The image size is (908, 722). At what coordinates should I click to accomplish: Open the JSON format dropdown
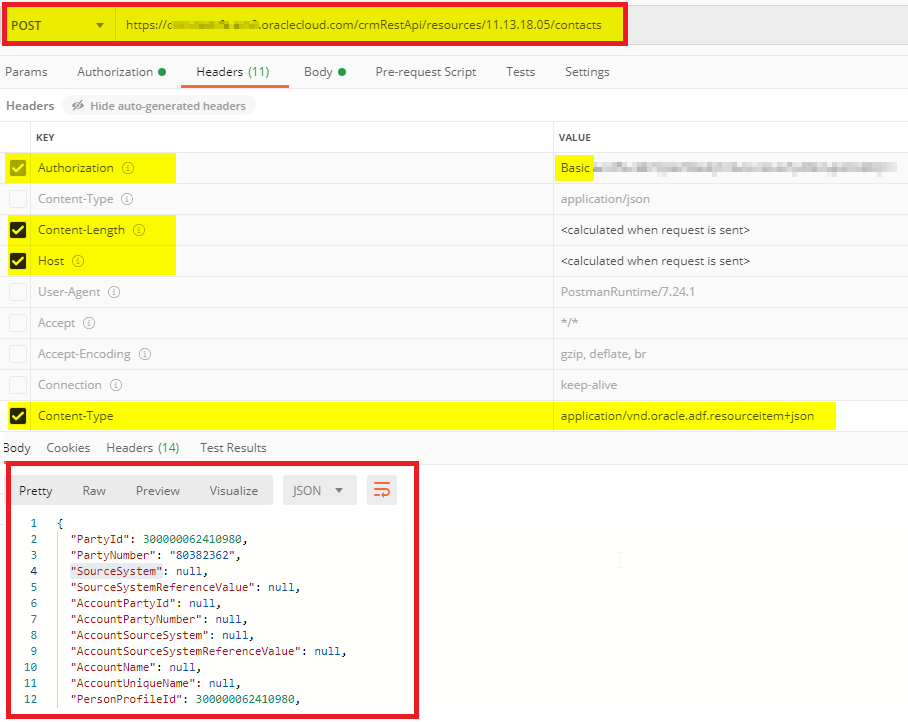point(319,490)
